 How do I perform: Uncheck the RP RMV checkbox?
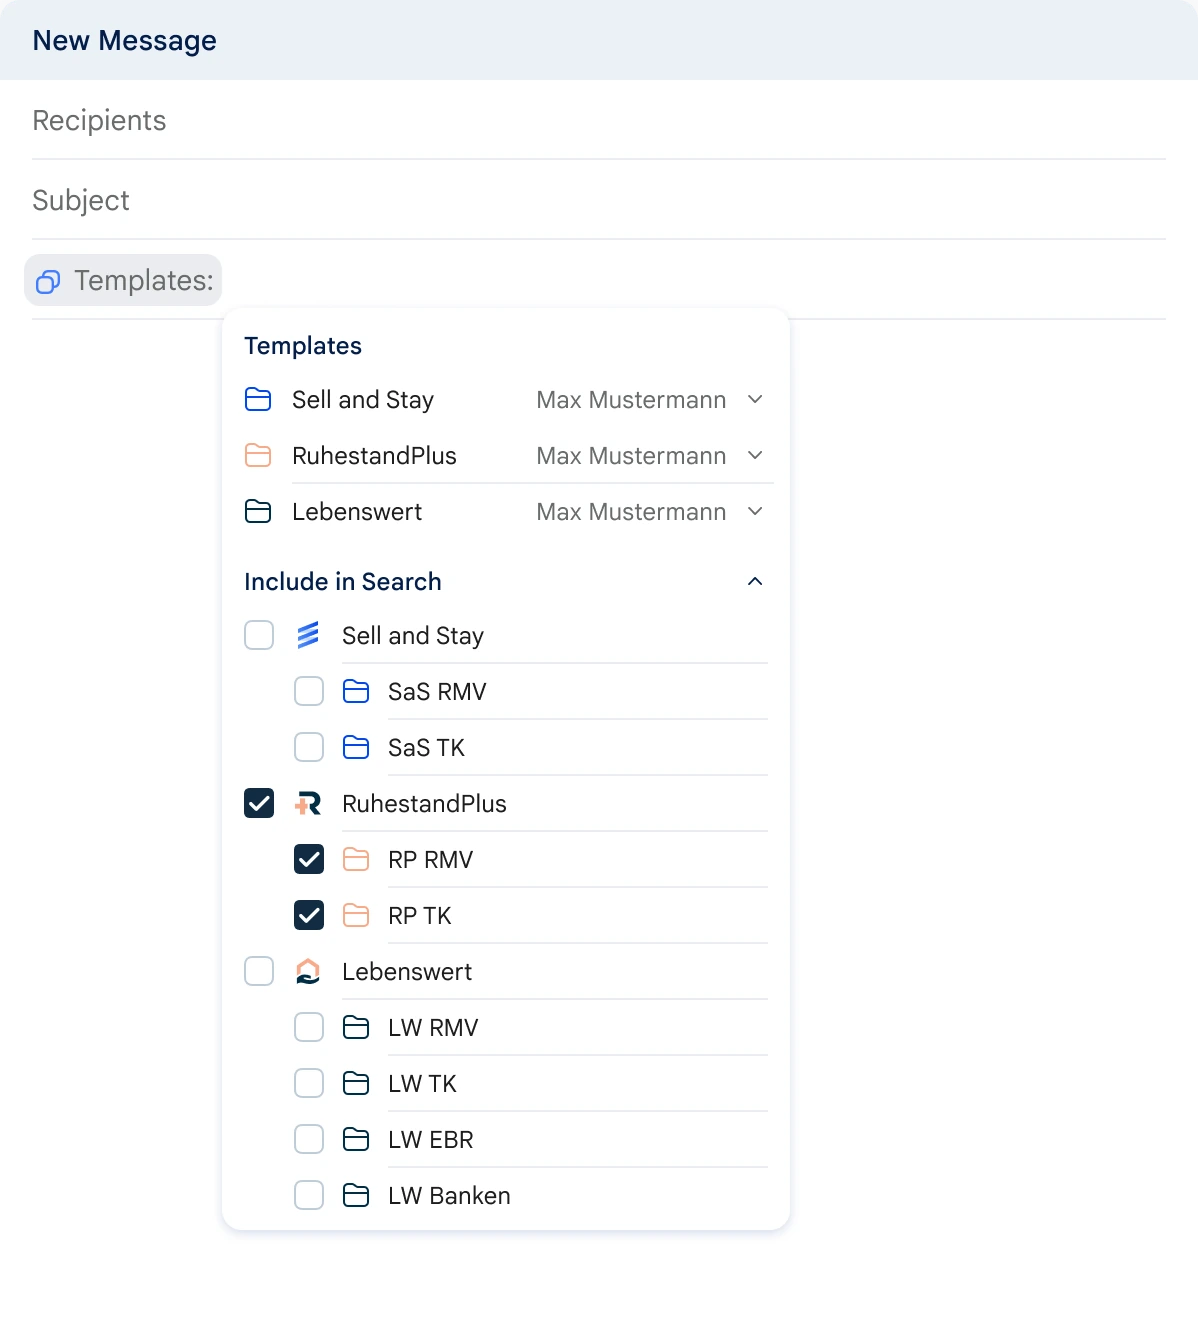(309, 859)
